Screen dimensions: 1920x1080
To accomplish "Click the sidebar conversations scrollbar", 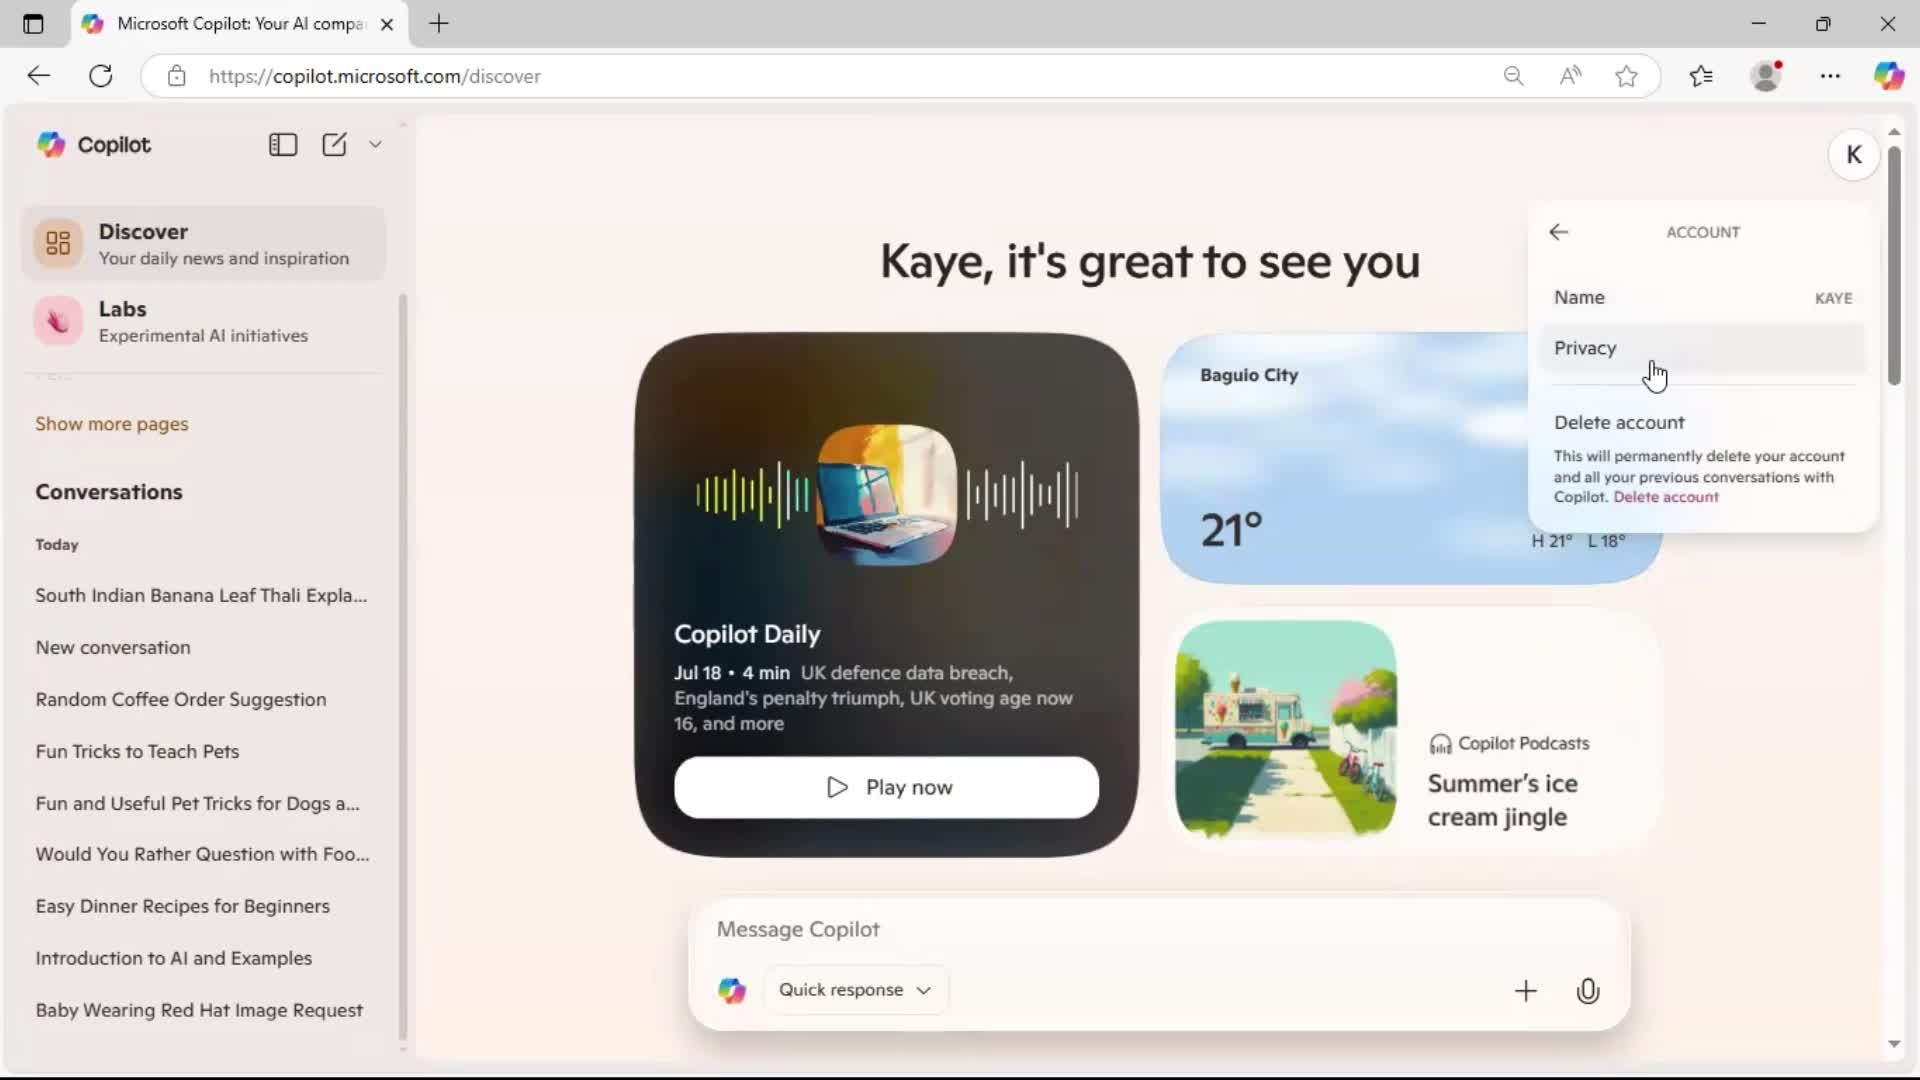I will click(x=403, y=667).
